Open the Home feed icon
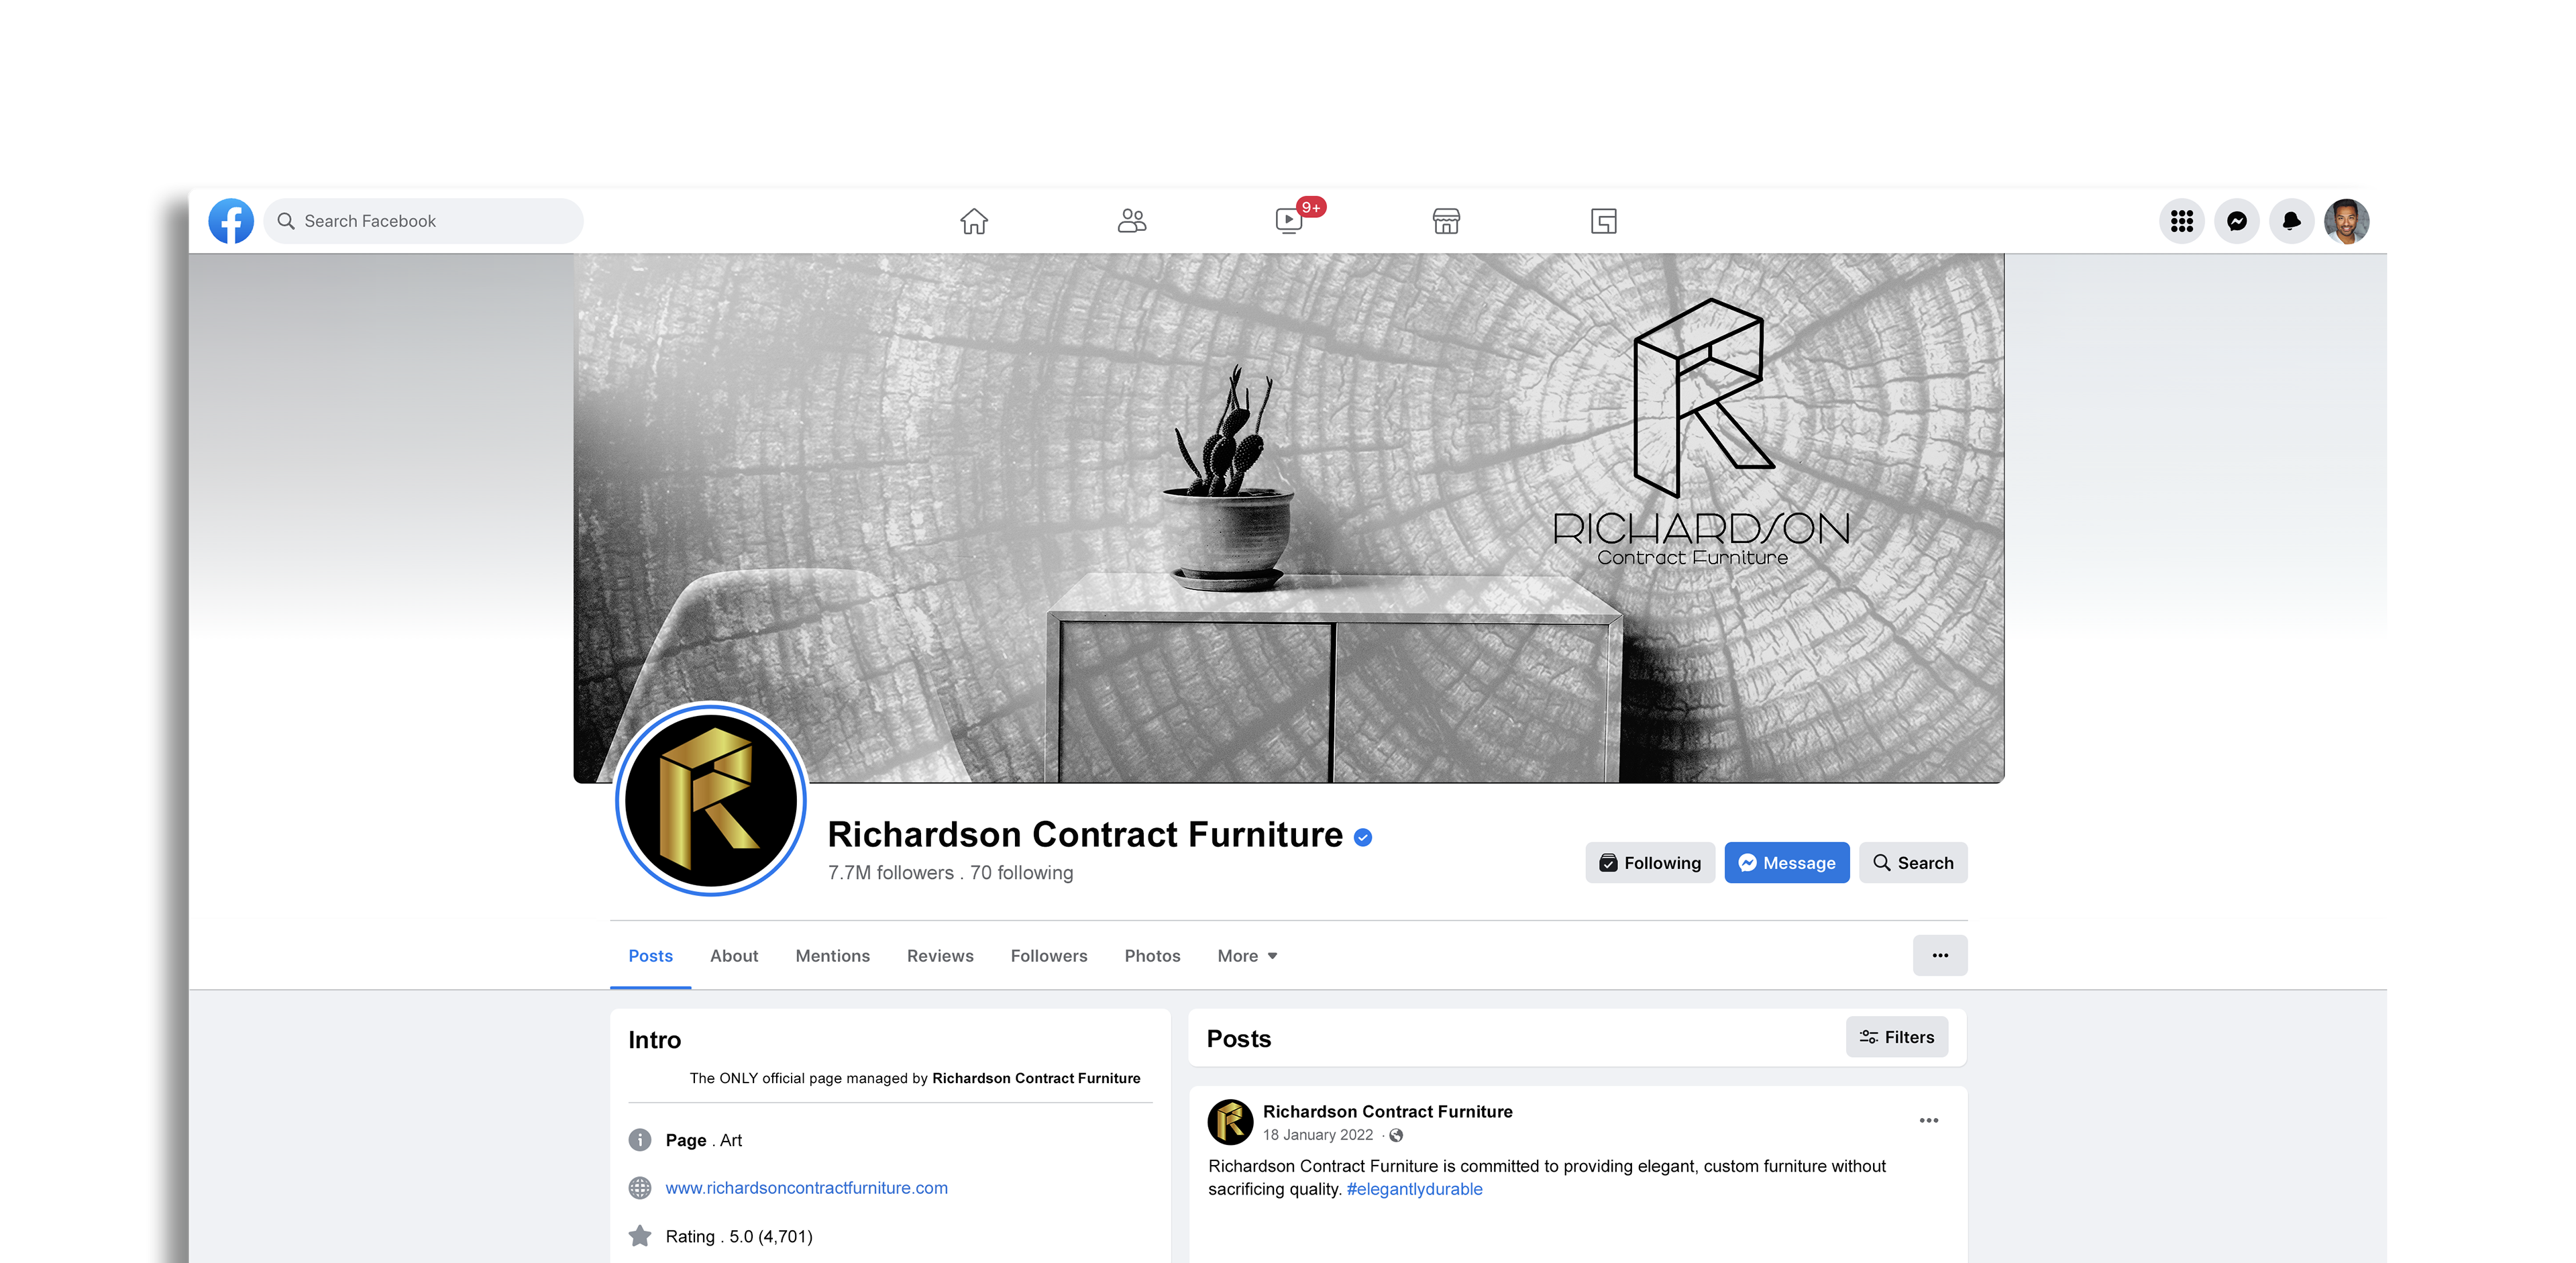This screenshot has height=1263, width=2576. tap(973, 221)
